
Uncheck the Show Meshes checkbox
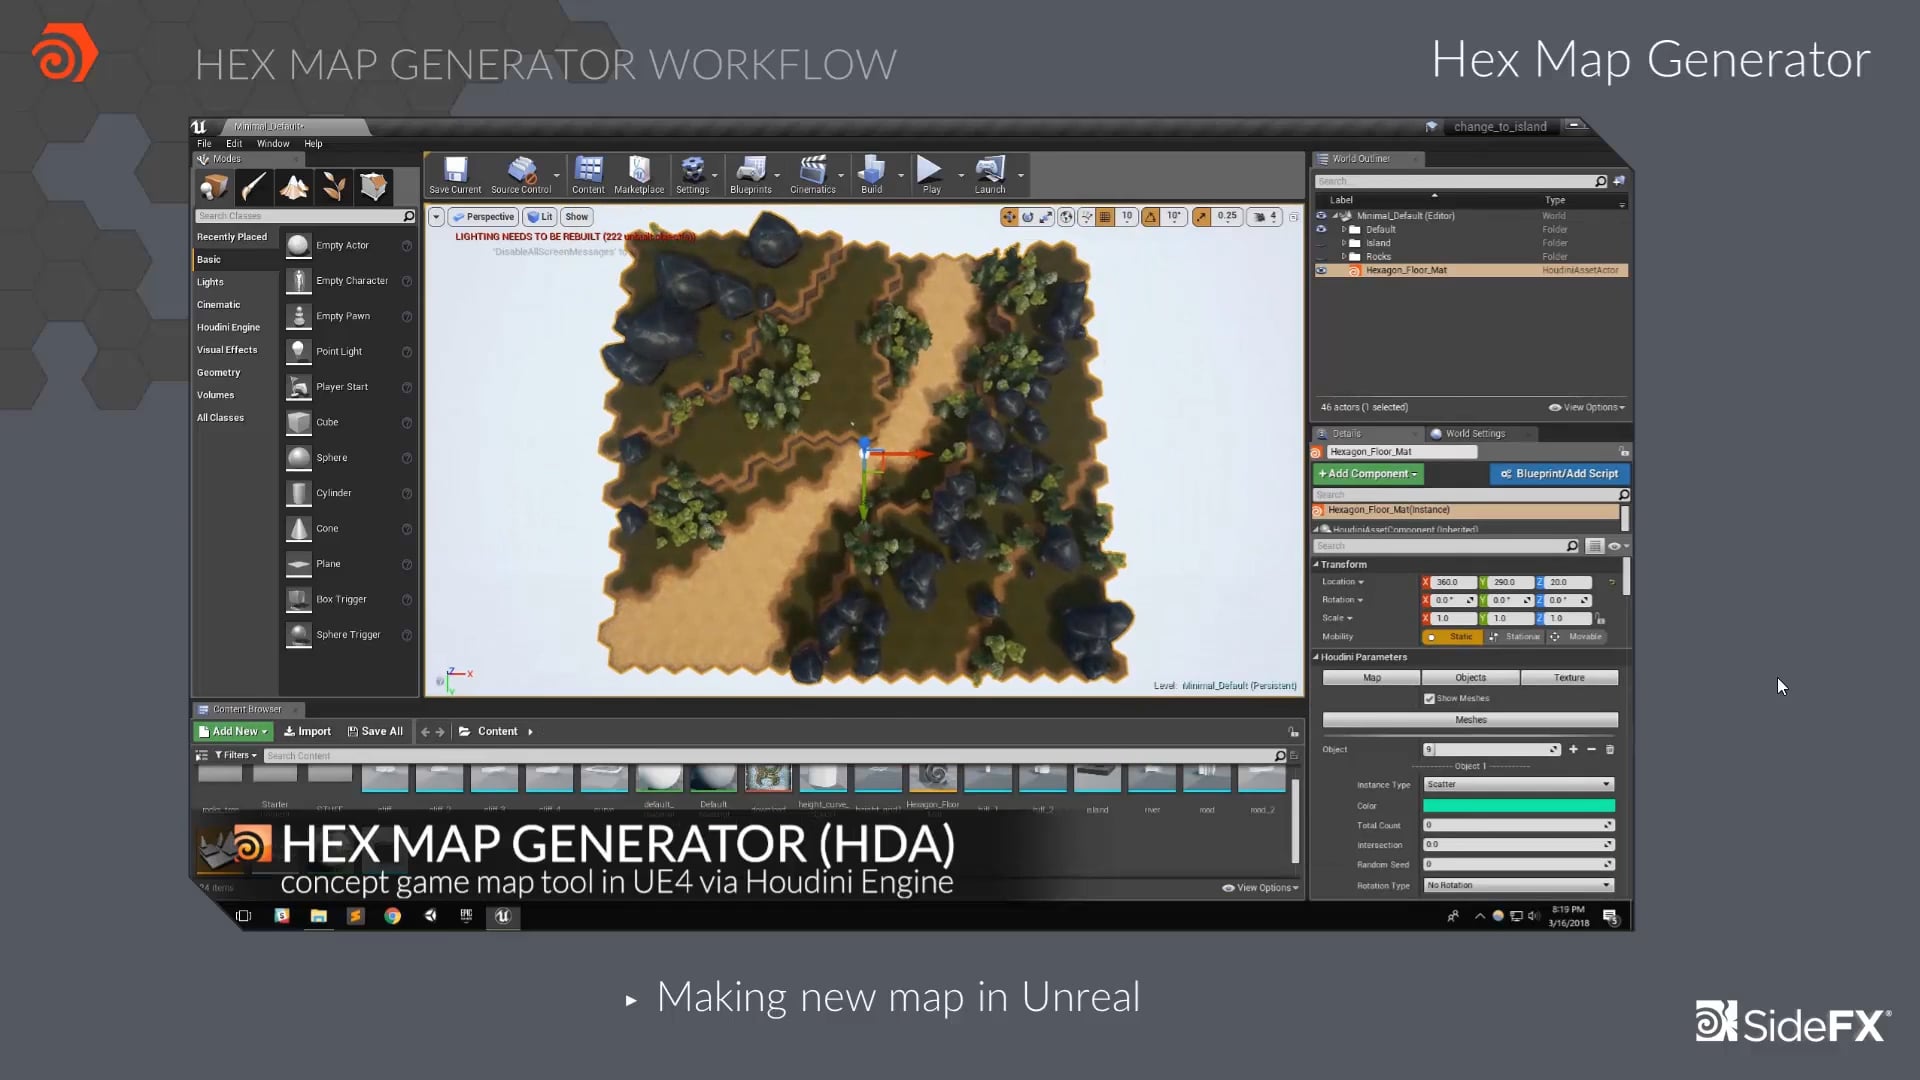pyautogui.click(x=1430, y=698)
